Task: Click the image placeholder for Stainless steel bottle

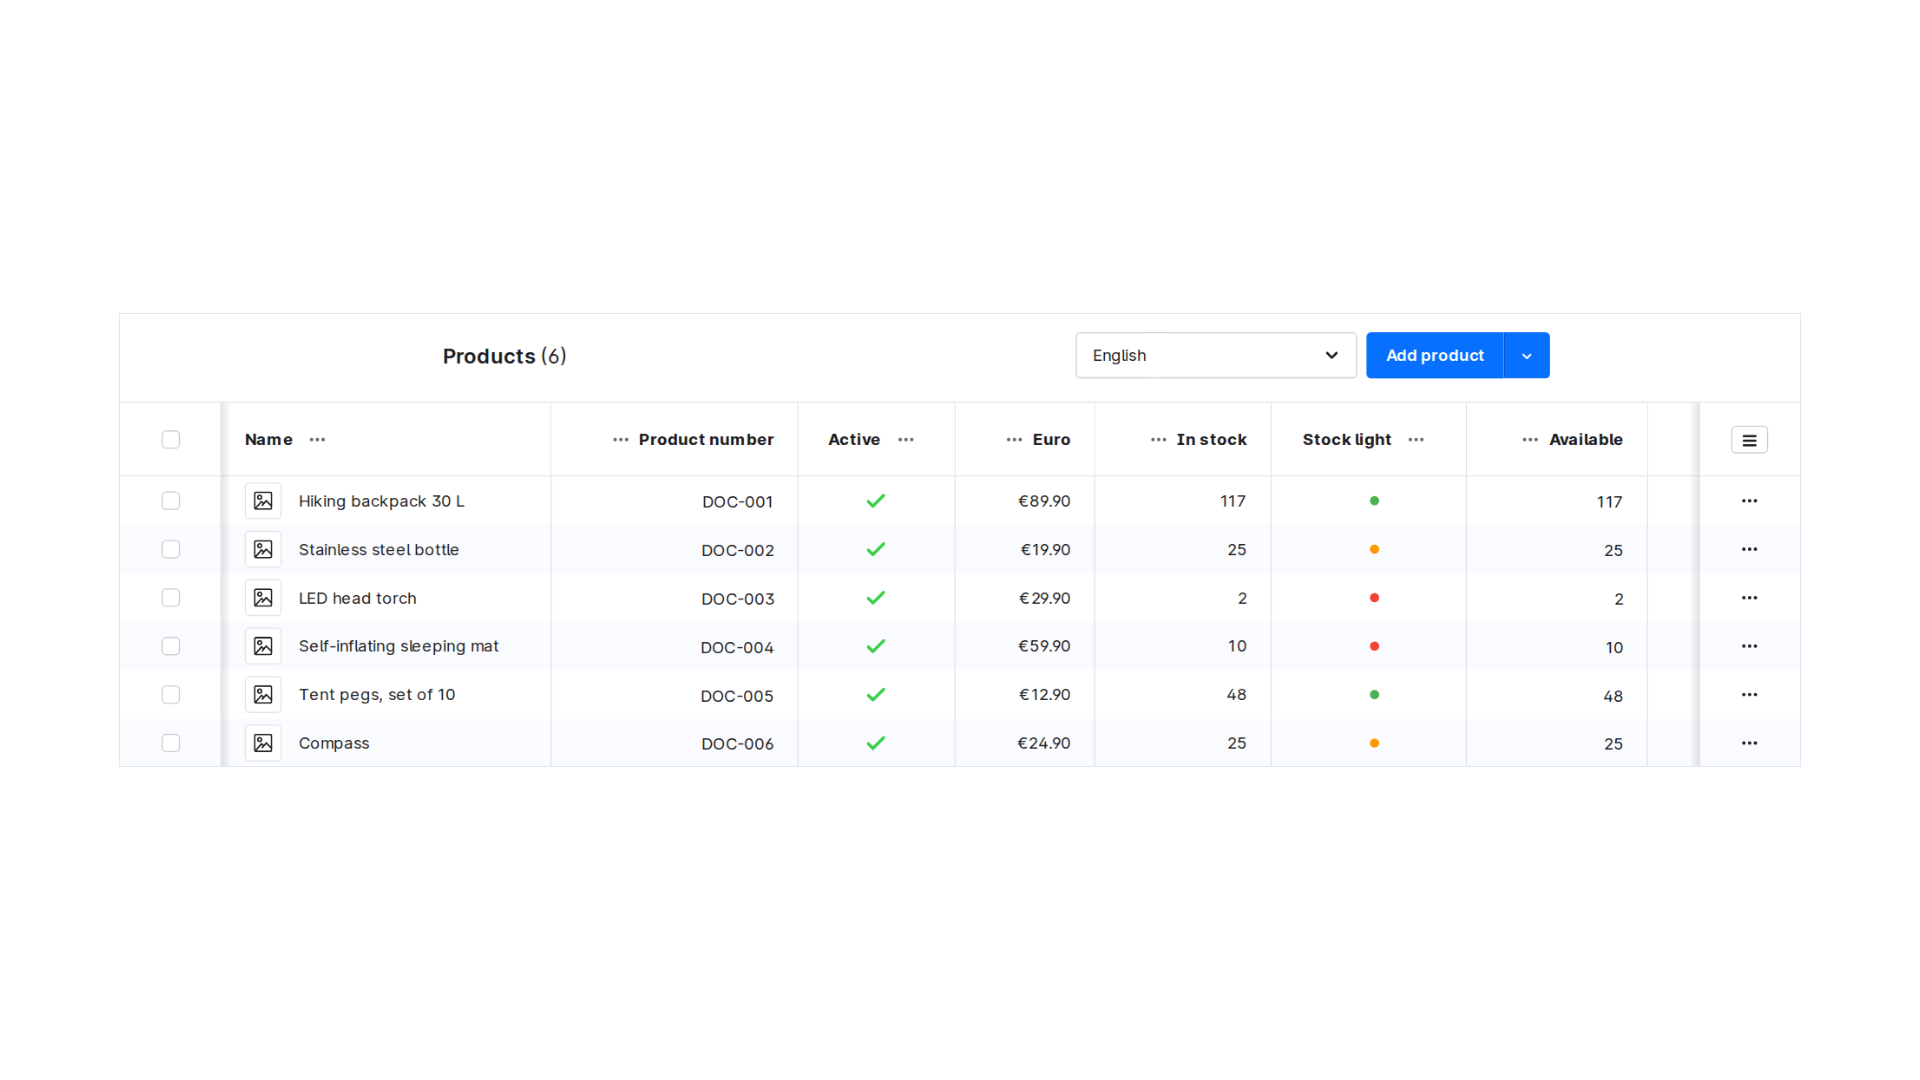Action: (263, 549)
